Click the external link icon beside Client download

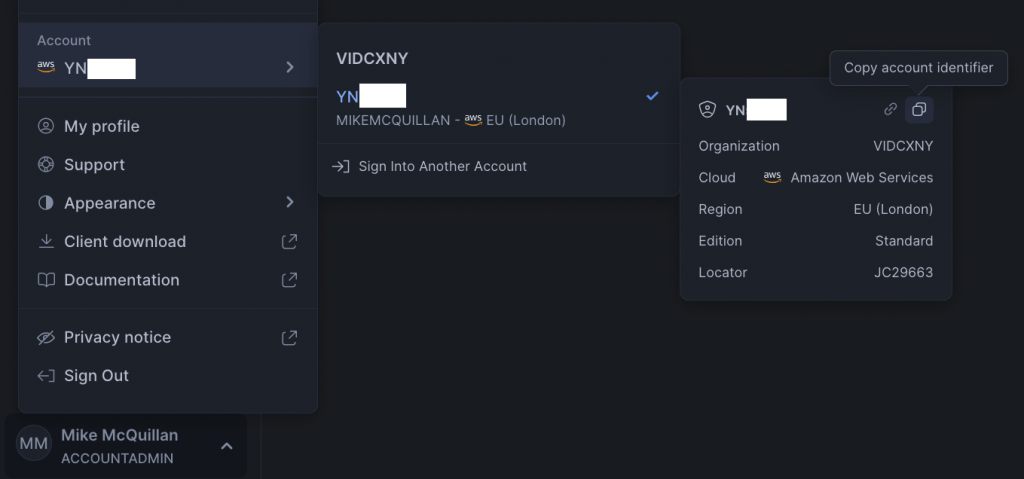289,242
